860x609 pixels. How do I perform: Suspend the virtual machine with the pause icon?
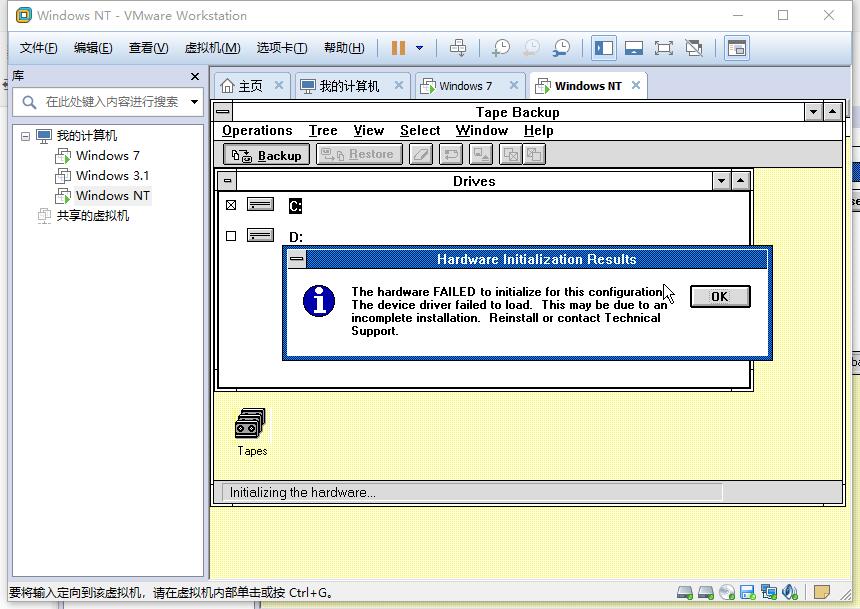click(x=398, y=48)
